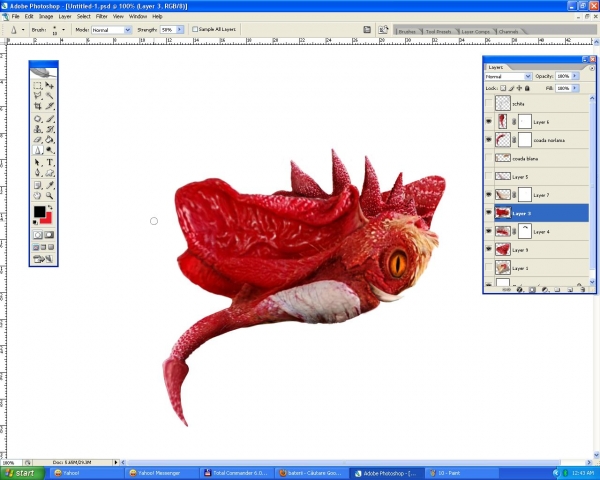Image resolution: width=600 pixels, height=480 pixels.
Task: Switch to Yahoo! Messenger taskbar button
Action: coord(162,473)
